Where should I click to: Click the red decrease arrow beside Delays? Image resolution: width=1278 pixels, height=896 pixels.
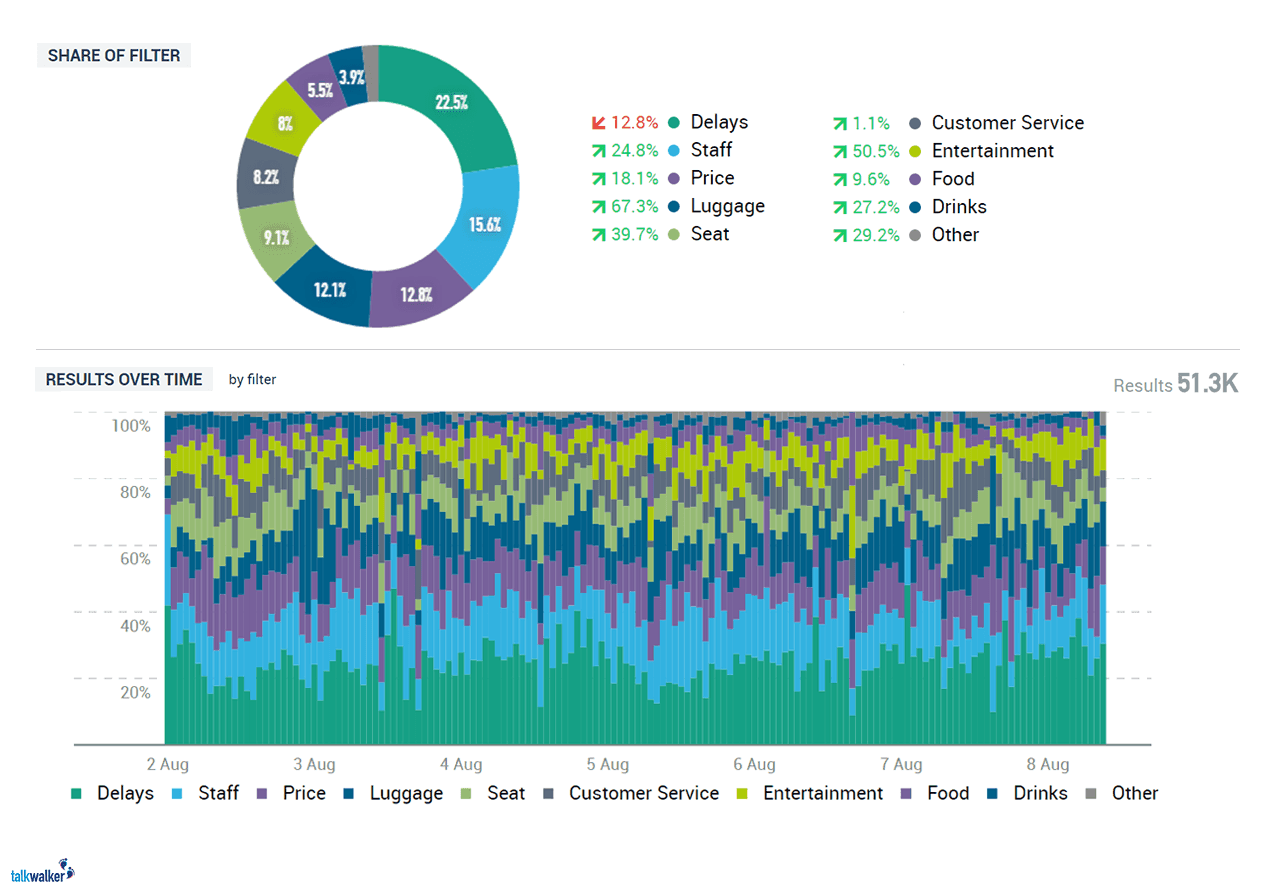pyautogui.click(x=597, y=122)
